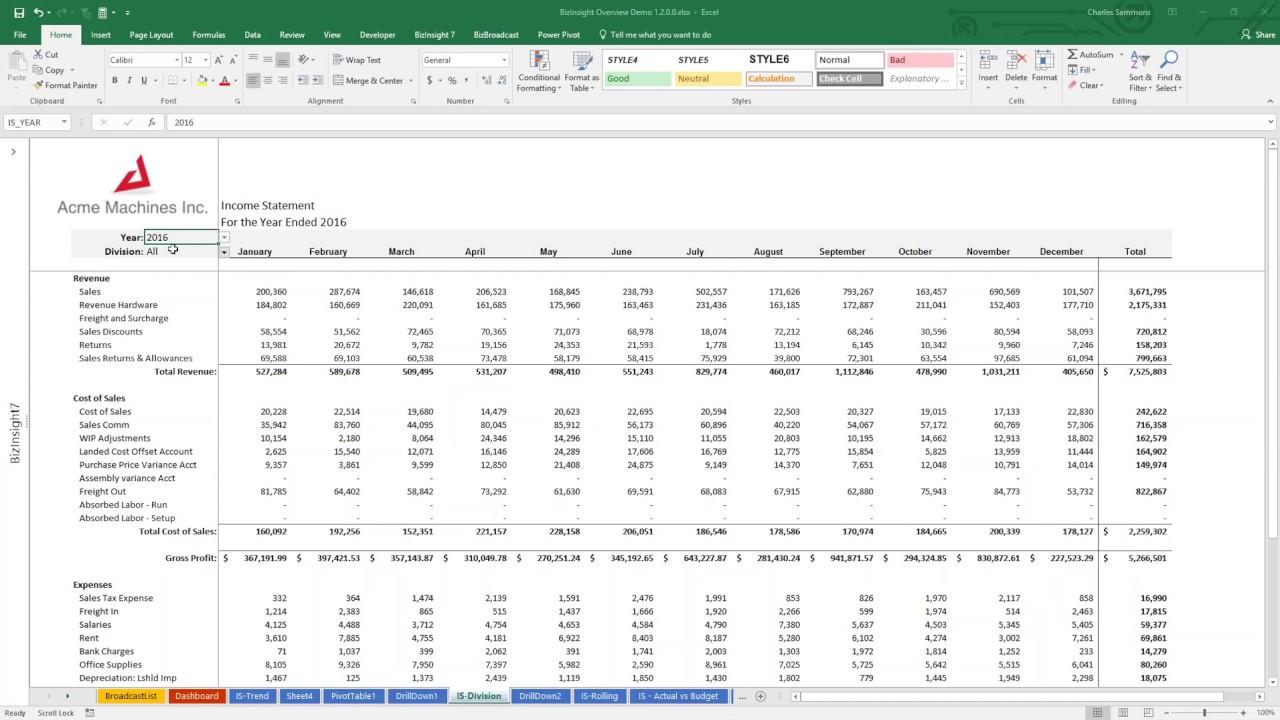This screenshot has width=1280, height=720.
Task: Click the Paste clipboard icon
Action: 16,62
